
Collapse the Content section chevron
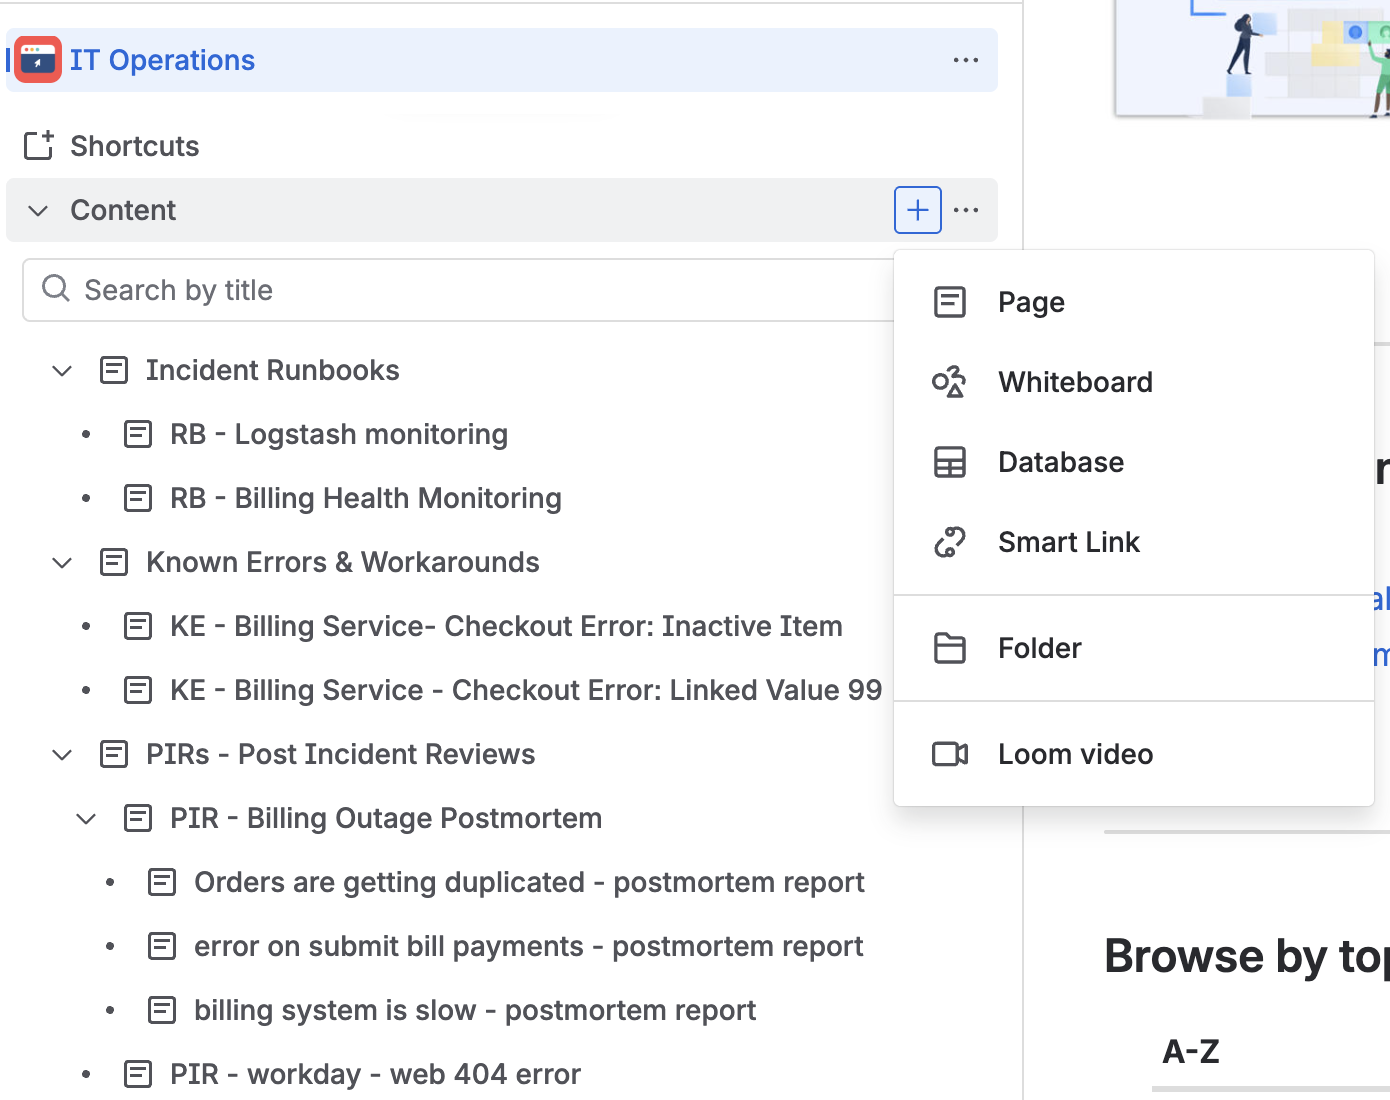(38, 210)
